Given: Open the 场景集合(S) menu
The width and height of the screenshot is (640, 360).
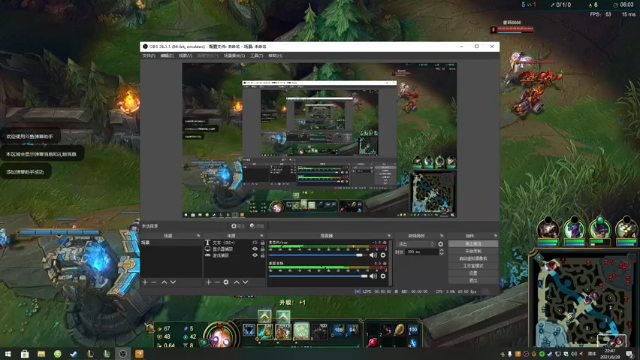Looking at the screenshot, I should coord(234,56).
